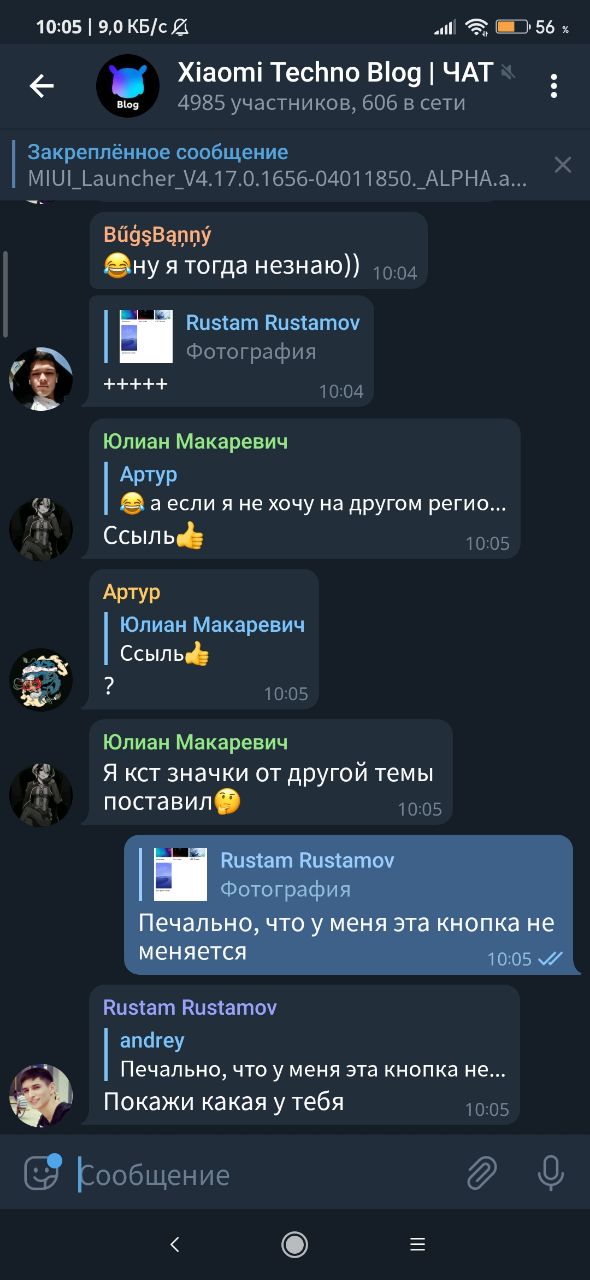This screenshot has width=590, height=1280.
Task: Open Rustam Rustamov's profile avatar at bottom
Action: 41,1096
